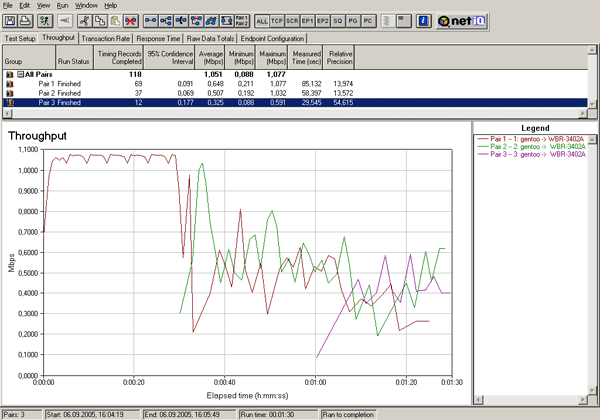600x420 pixels.
Task: Click the Run test (running man) icon
Action: coord(45,21)
